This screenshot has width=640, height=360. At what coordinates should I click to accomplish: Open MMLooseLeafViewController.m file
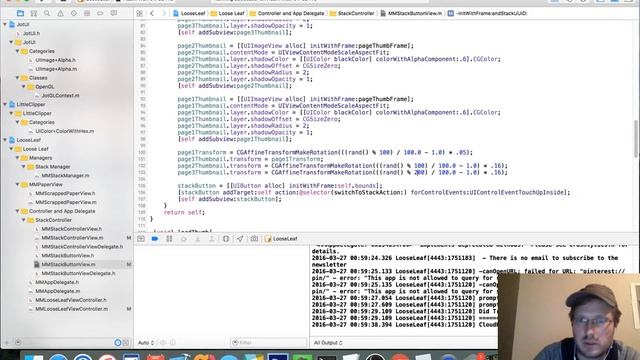coord(71,309)
